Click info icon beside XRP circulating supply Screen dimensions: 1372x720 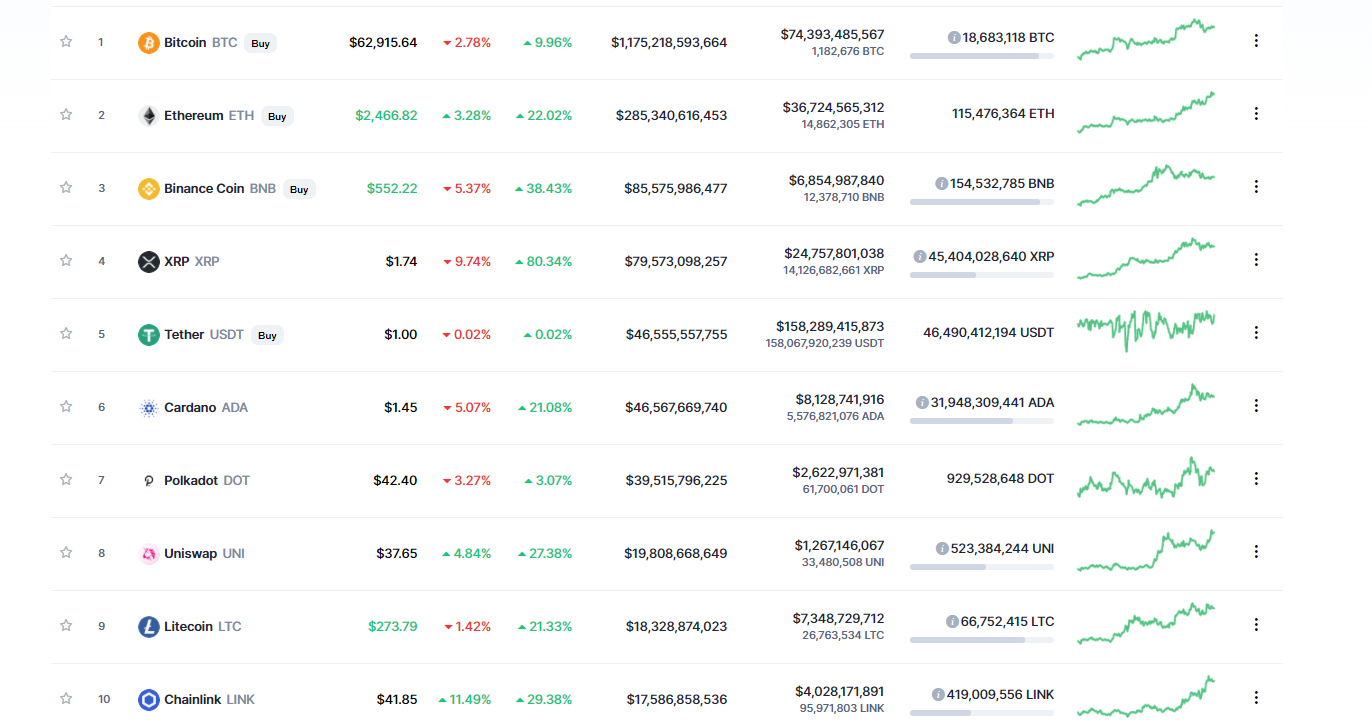919,257
